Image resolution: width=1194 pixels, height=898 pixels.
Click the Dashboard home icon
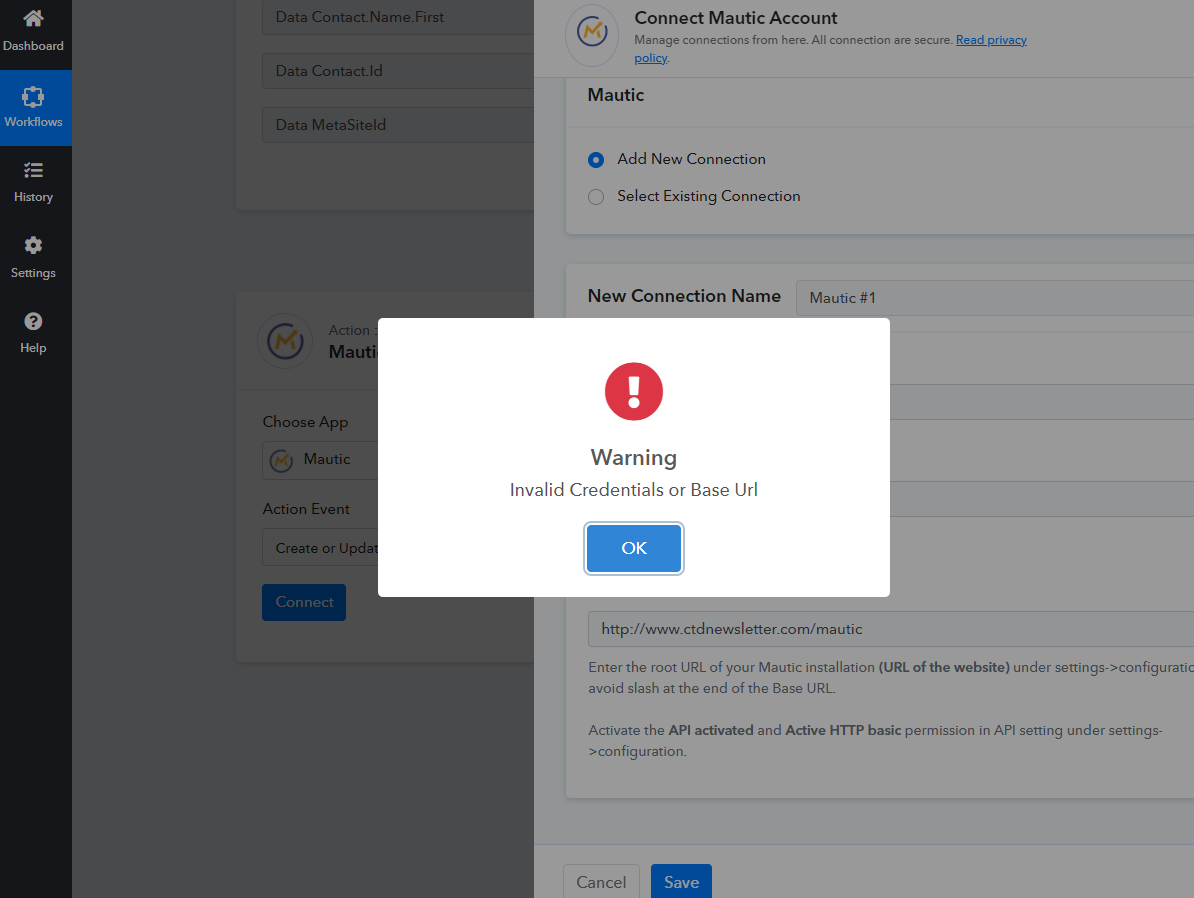pyautogui.click(x=33, y=19)
